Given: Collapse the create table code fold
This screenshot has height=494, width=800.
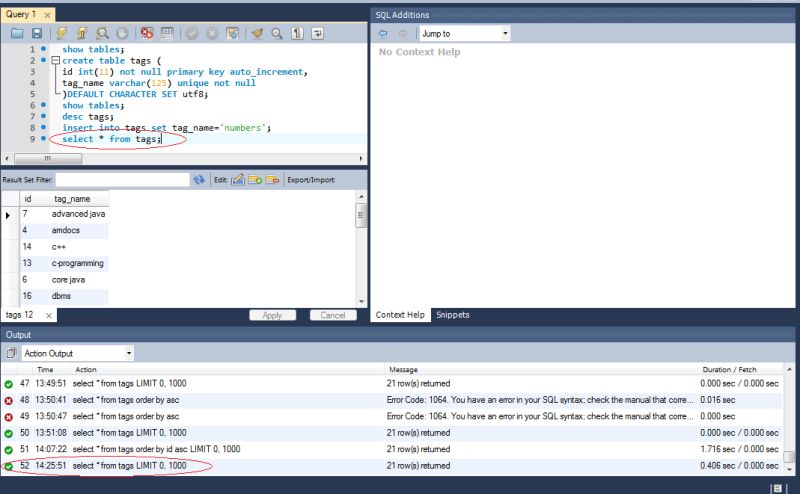Looking at the screenshot, I should [x=56, y=60].
